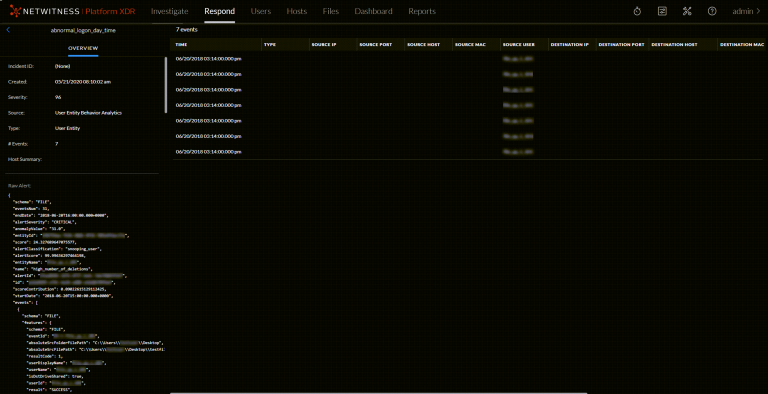Click the overview panel vertical scrollbar

[166, 85]
